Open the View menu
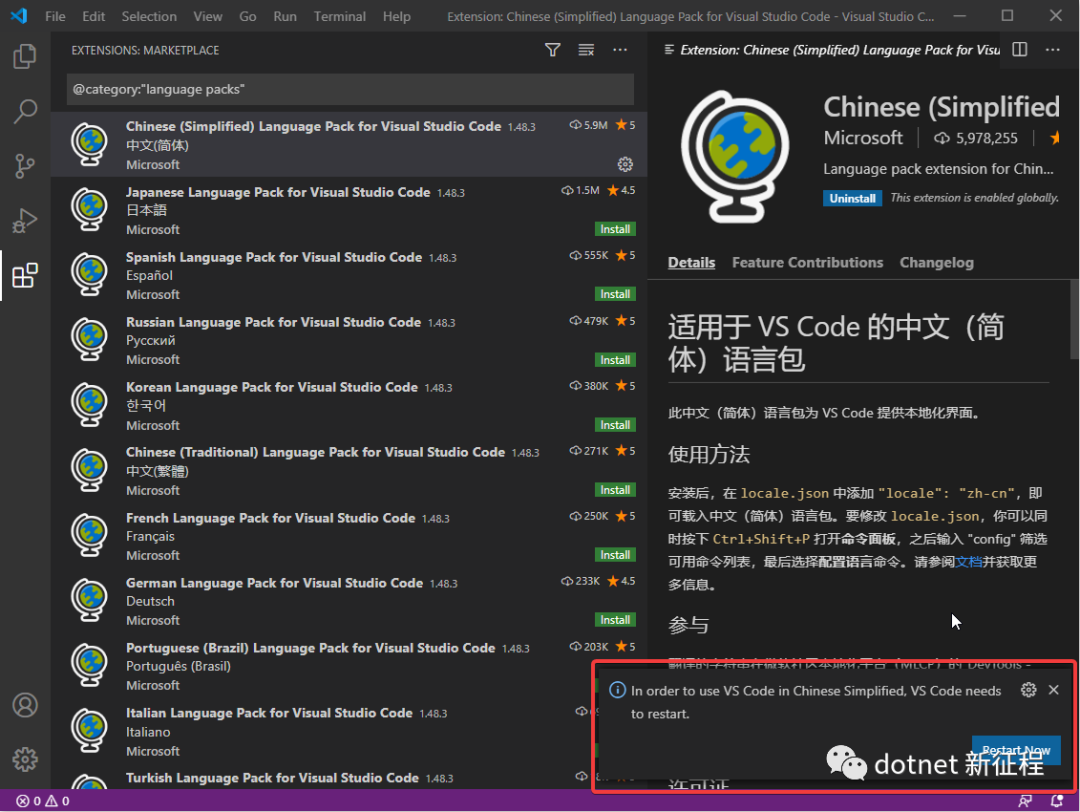 [x=207, y=17]
